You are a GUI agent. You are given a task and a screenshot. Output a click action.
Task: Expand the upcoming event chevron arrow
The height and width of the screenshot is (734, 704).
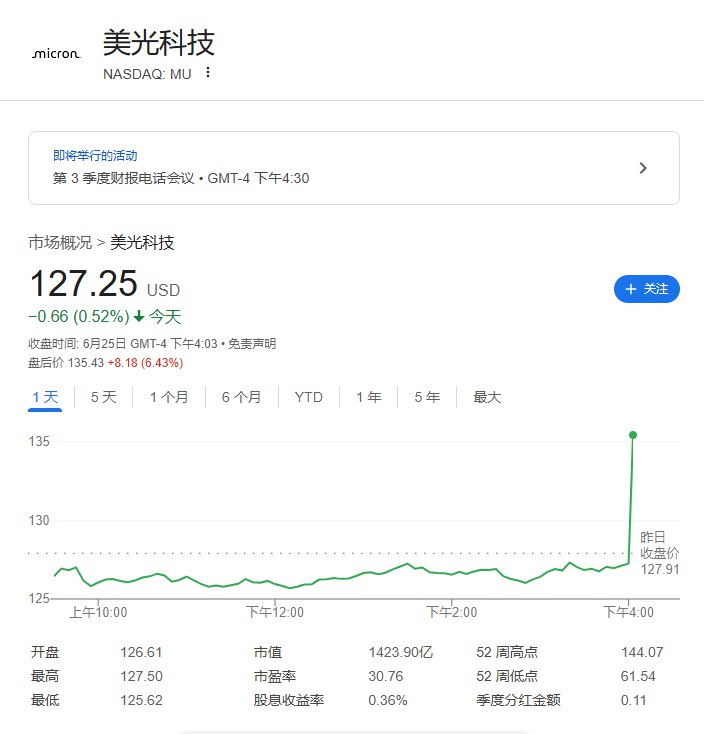[x=643, y=168]
